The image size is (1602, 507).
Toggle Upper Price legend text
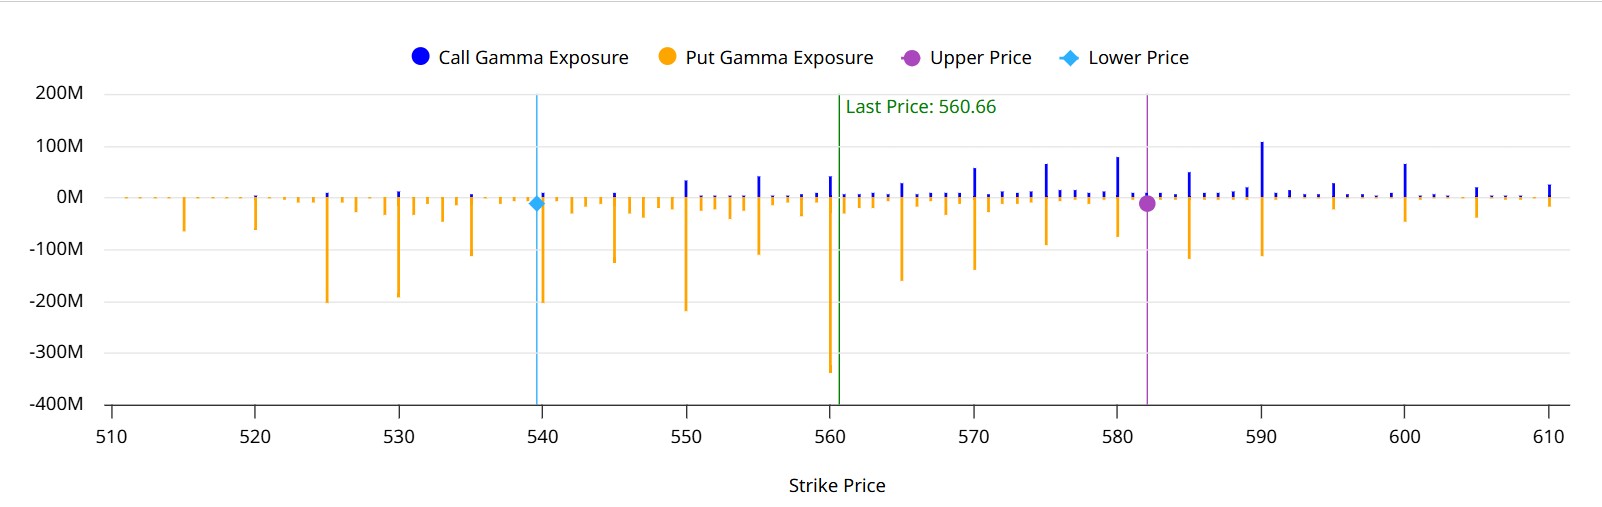980,58
